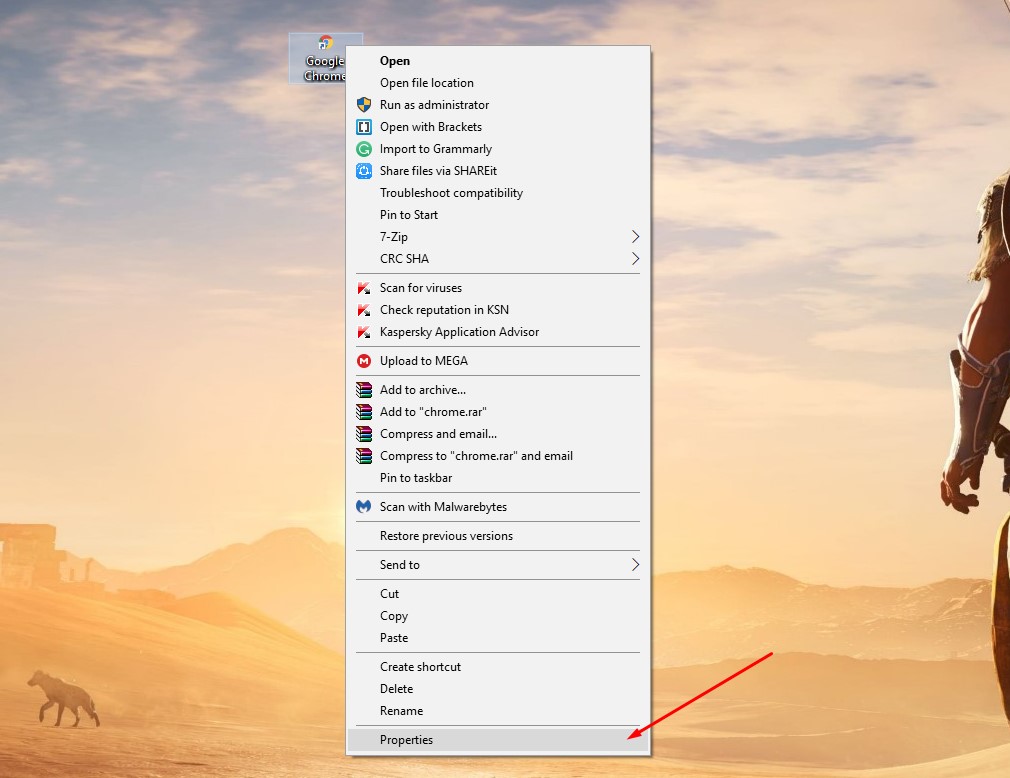Compress to chrome.rar and email it
This screenshot has height=778, width=1010.
(476, 455)
